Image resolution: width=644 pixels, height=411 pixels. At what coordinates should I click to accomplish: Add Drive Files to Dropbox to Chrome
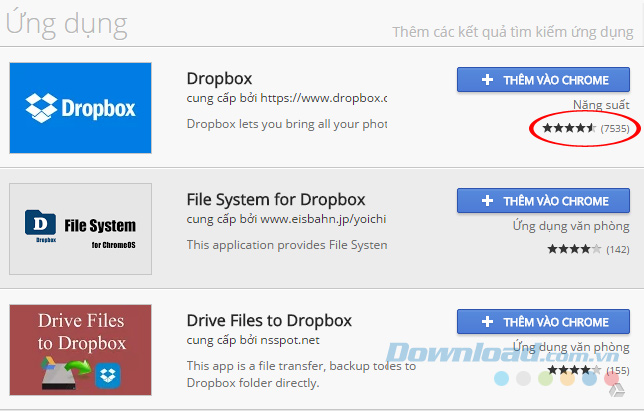543,321
